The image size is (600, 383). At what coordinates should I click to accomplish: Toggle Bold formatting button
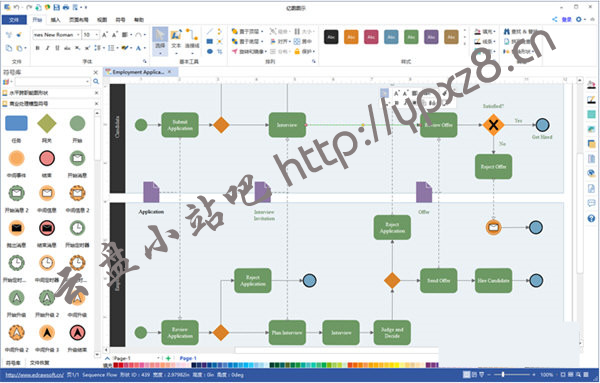tap(38, 48)
